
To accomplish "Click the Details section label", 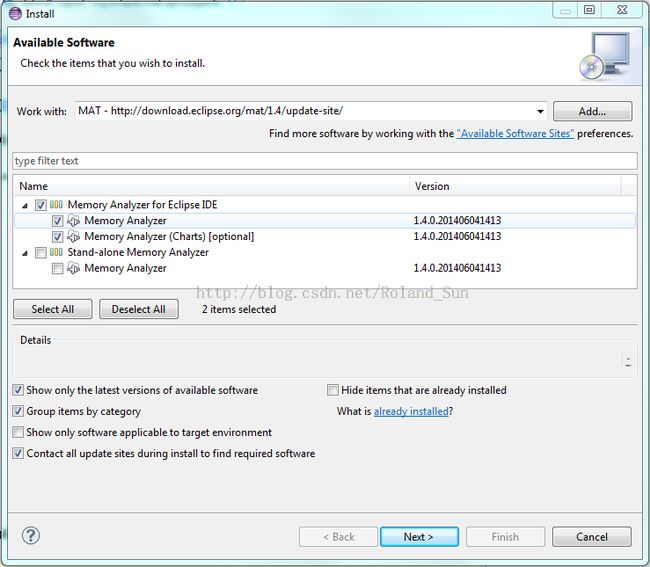I will pyautogui.click(x=36, y=340).
